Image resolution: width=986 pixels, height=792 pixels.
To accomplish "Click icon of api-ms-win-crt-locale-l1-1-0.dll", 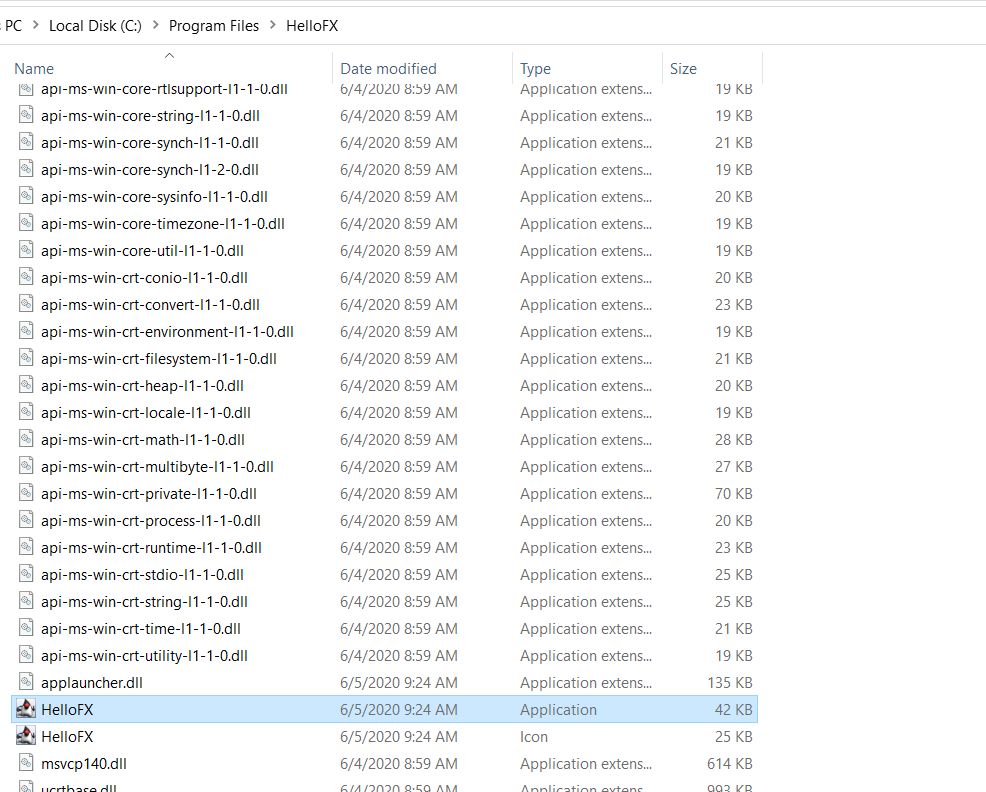I will point(26,413).
